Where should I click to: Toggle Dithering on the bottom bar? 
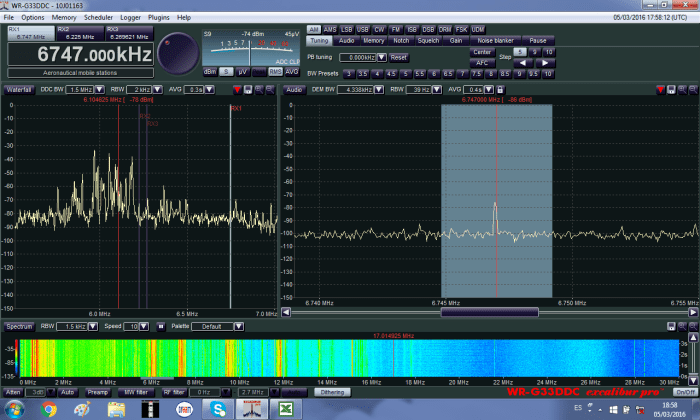(331, 392)
